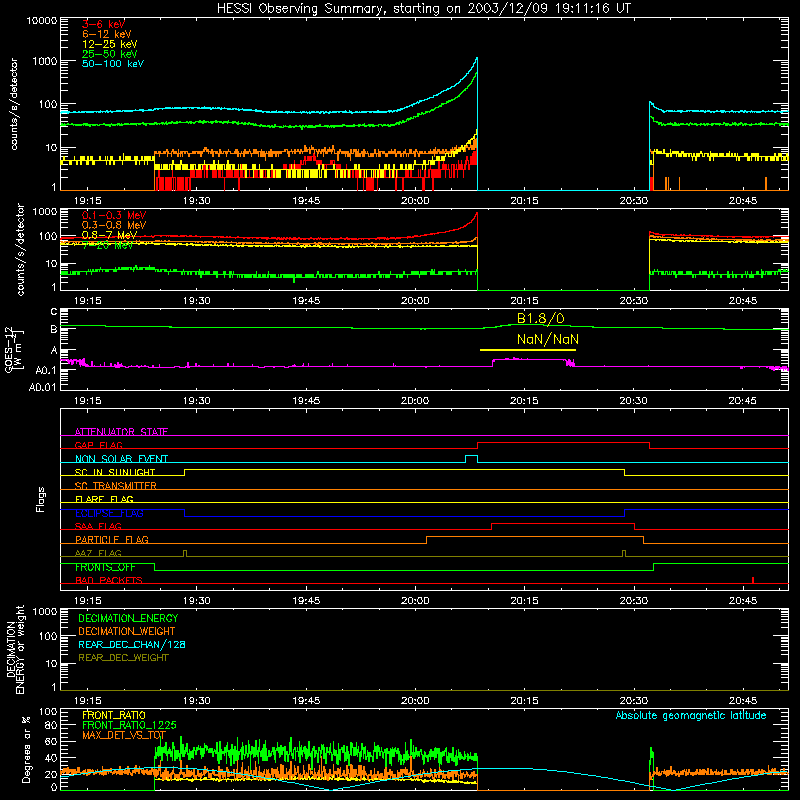Click the 0.3-0.8 MeV legend label
Image resolution: width=800 pixels, height=800 pixels.
[114, 225]
